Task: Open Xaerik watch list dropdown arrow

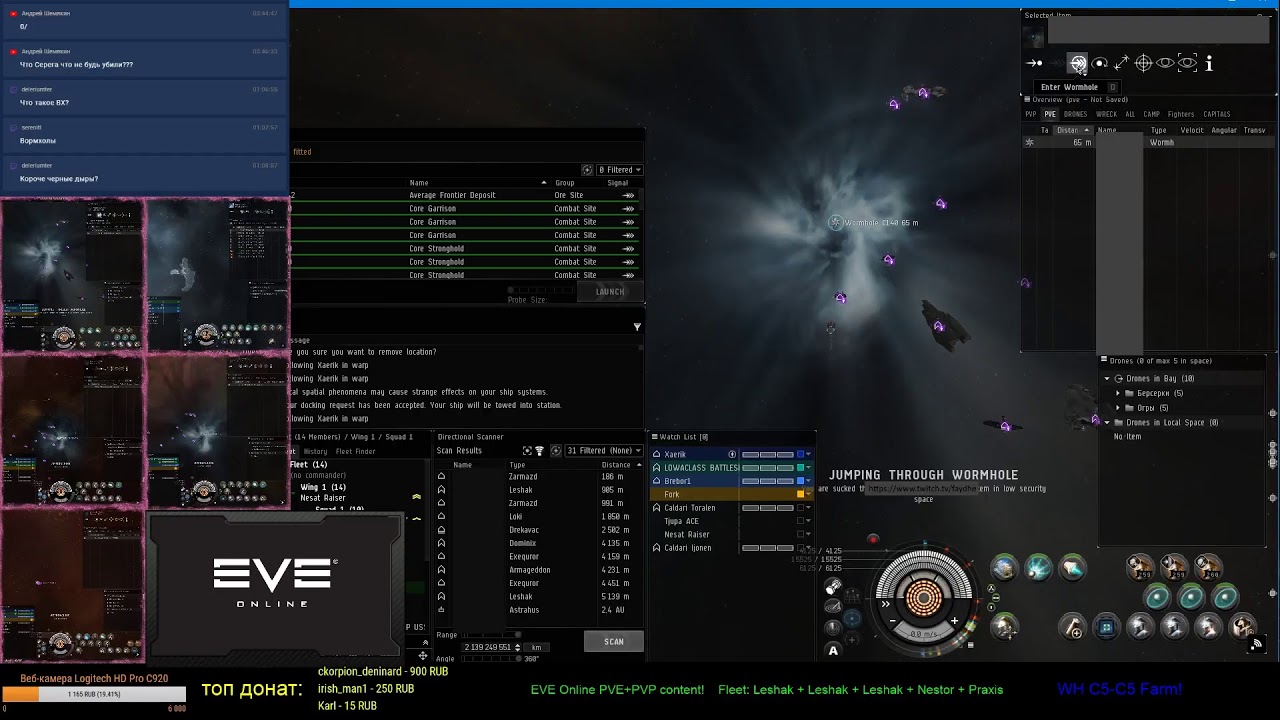Action: coord(809,454)
